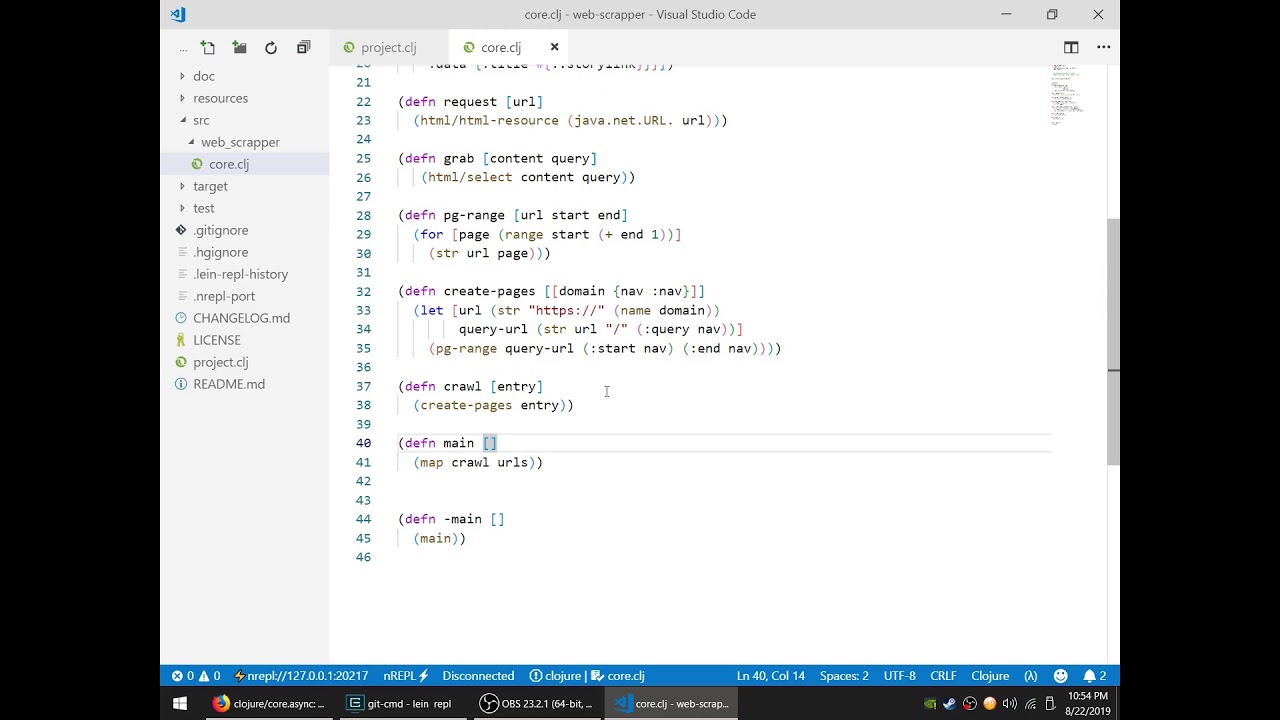Screen dimensions: 1280x720
Task: Switch to Firefox clojure/core.async taskbar item
Action: (269, 704)
